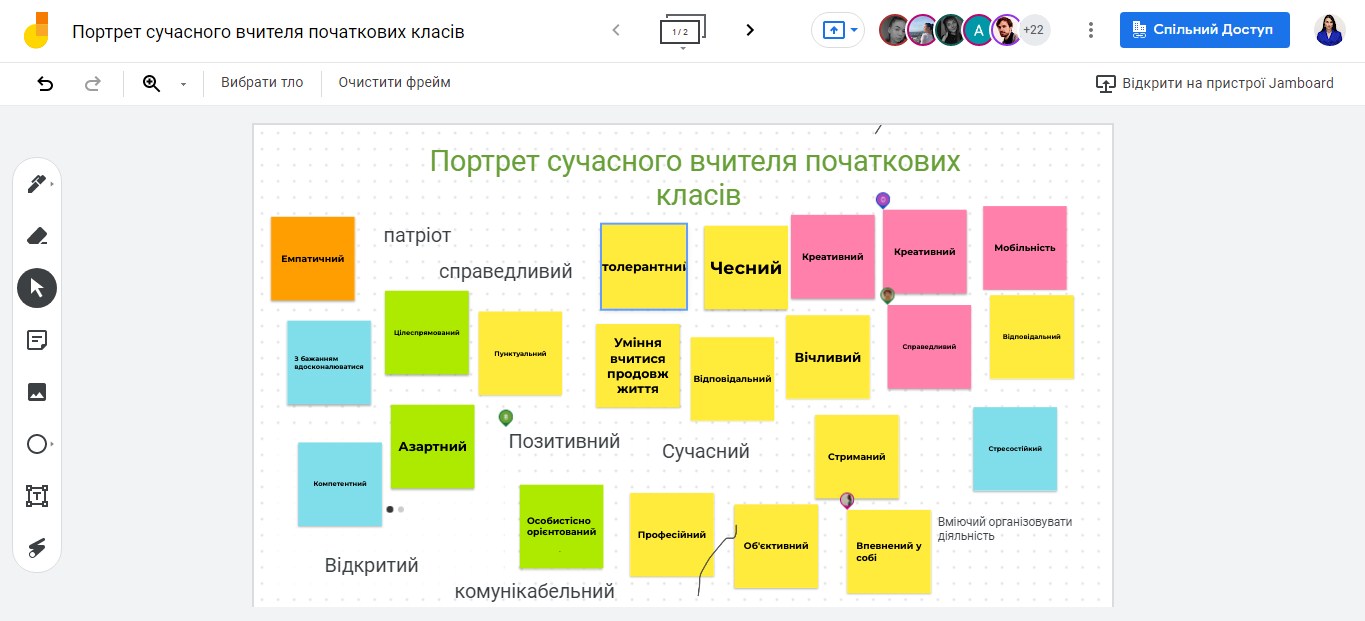Choose the Circle shape tool

tap(36, 444)
